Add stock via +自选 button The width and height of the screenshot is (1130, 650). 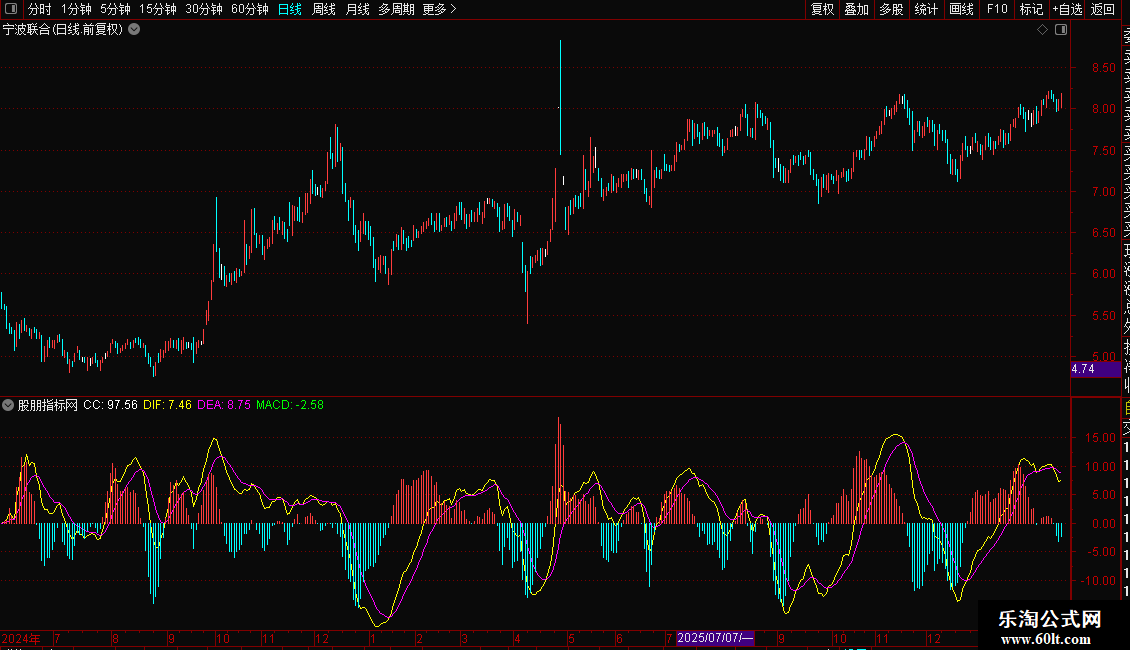point(1067,9)
